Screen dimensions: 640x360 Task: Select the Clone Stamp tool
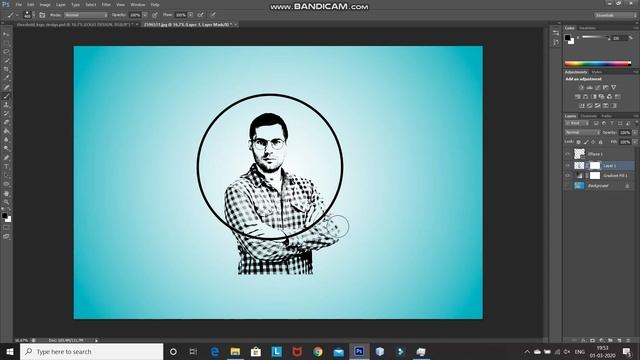(6, 105)
